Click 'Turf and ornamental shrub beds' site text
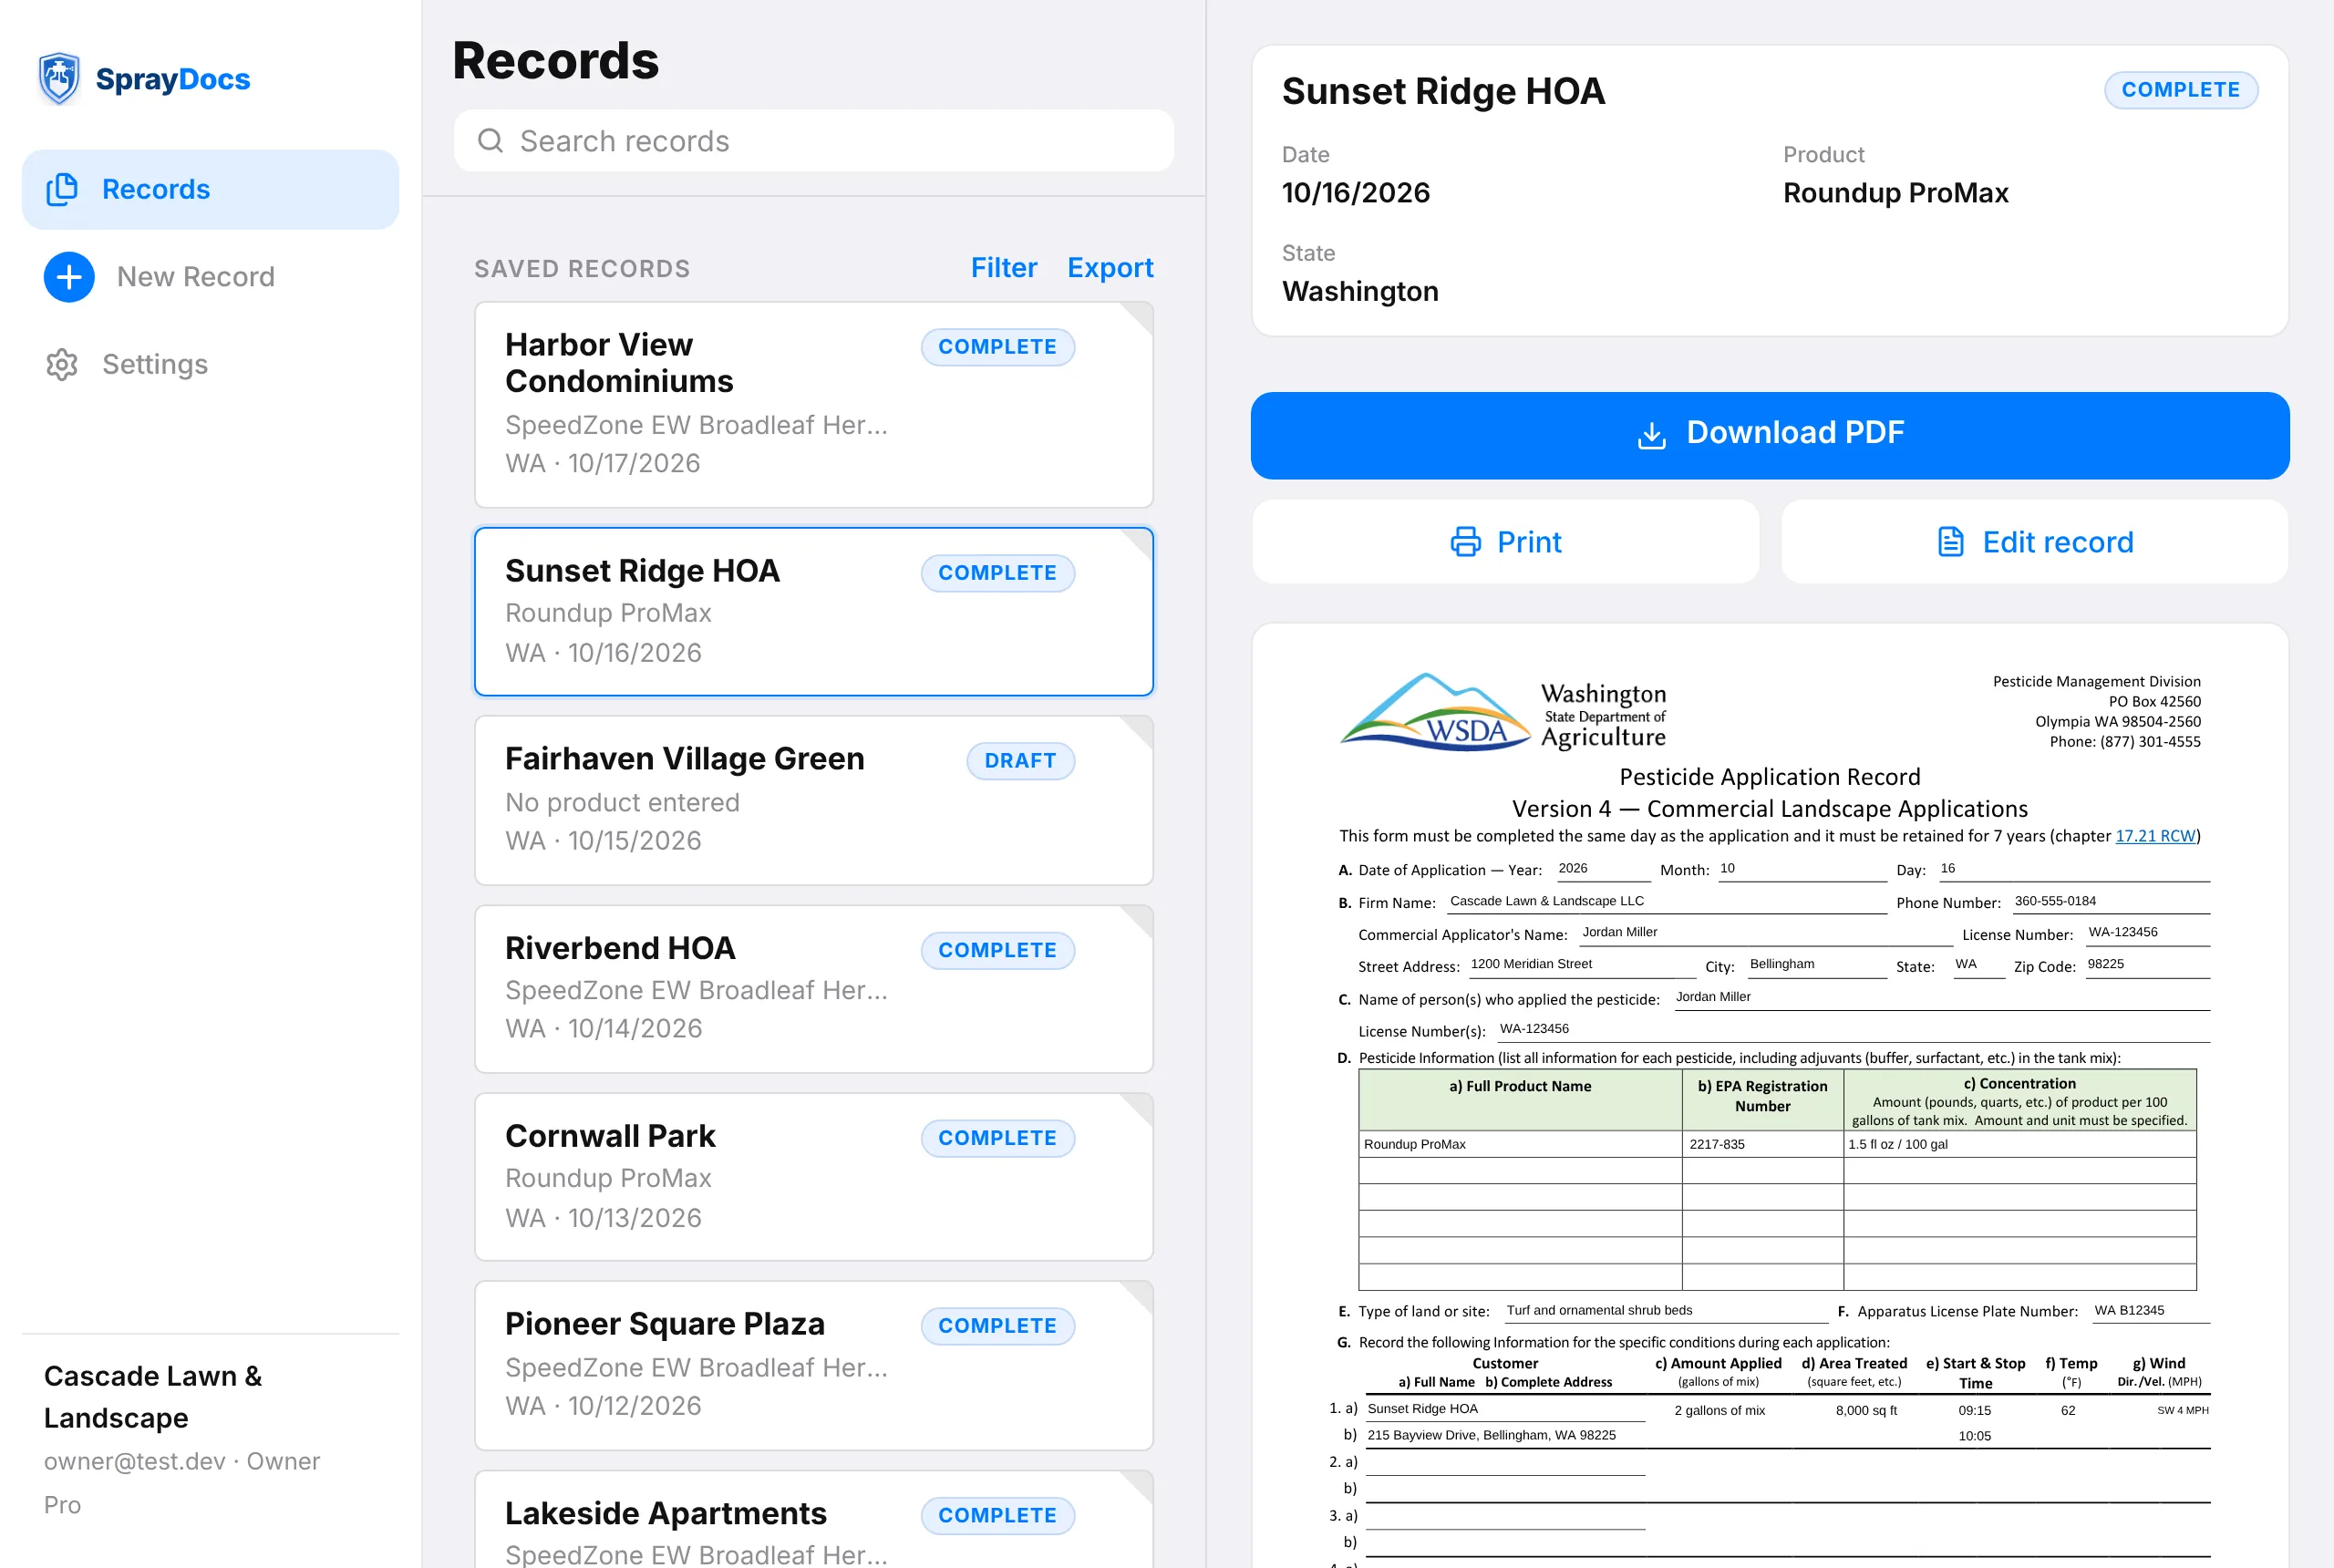The width and height of the screenshot is (2334, 1568). 1599,1310
